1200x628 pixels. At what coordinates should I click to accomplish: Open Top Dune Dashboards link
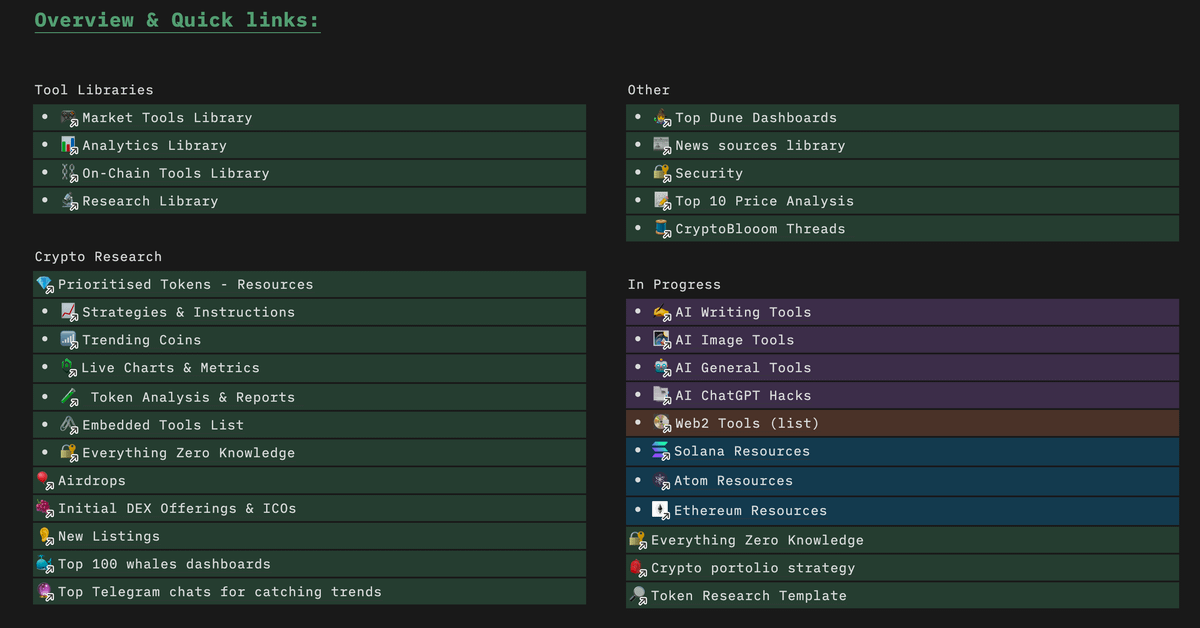(x=755, y=118)
